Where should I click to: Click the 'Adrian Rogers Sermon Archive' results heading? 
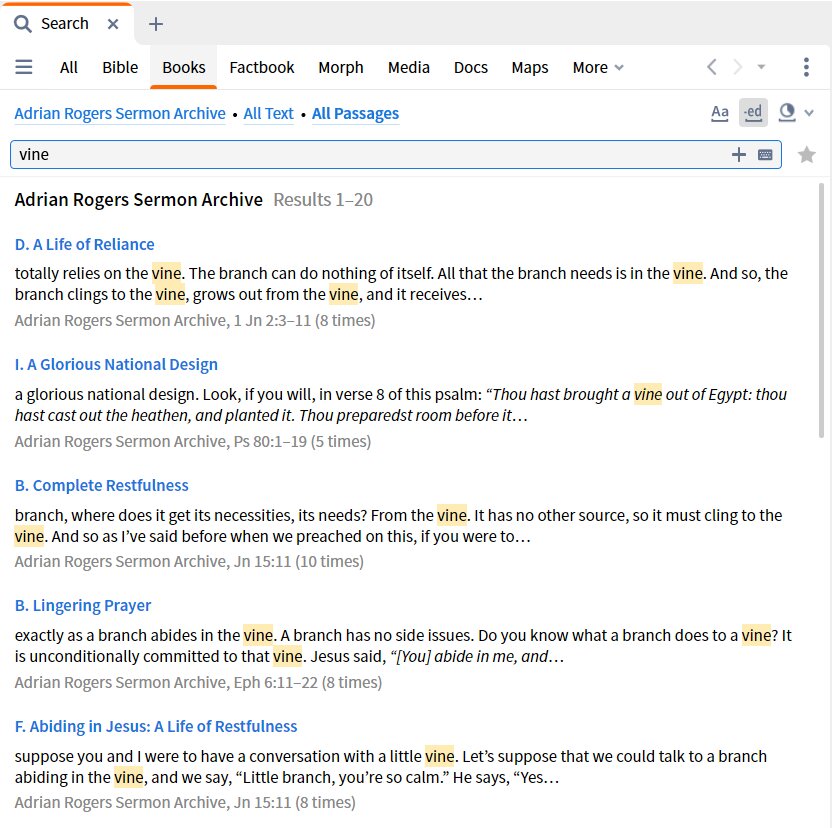[138, 200]
